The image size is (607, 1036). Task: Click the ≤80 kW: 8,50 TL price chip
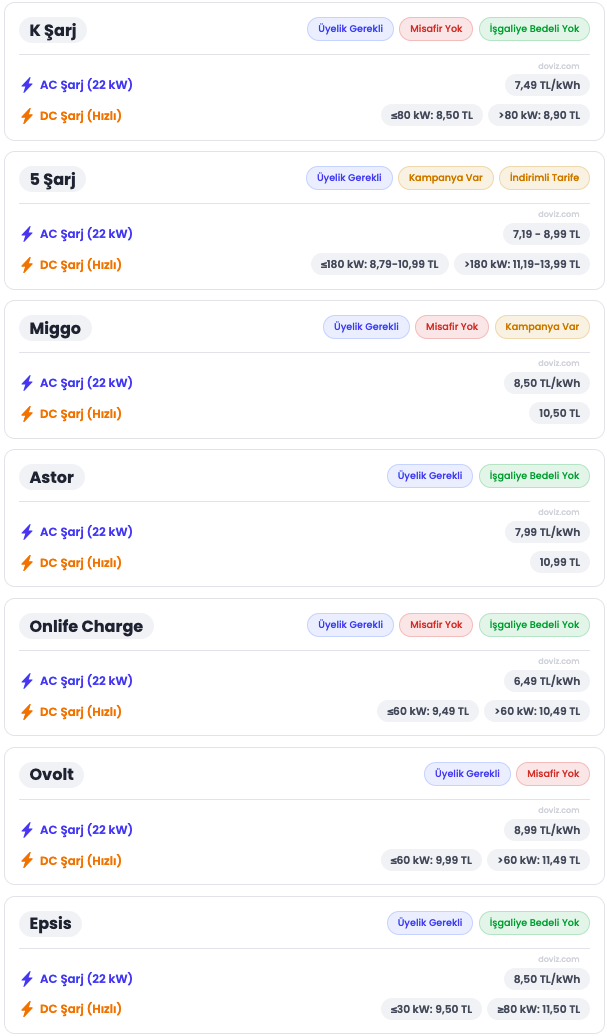pyautogui.click(x=432, y=115)
